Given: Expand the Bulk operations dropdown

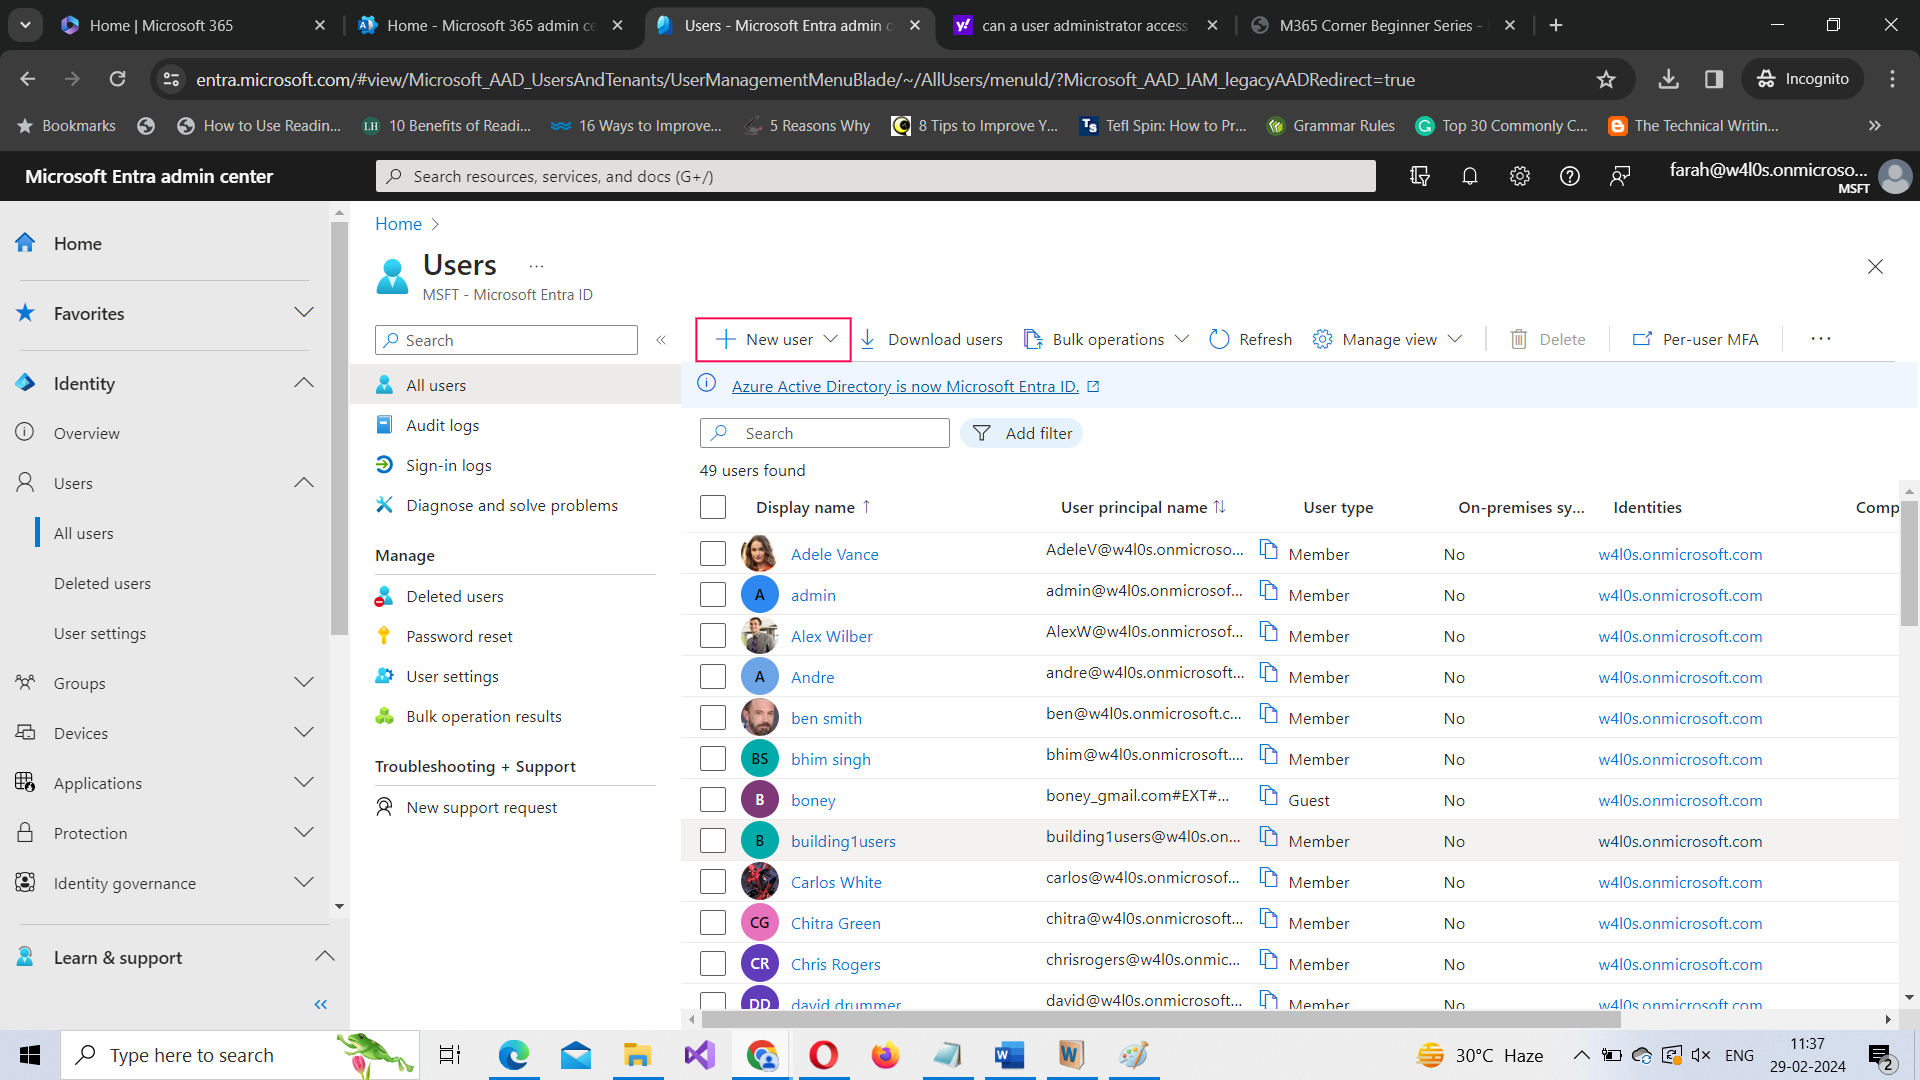Looking at the screenshot, I should pos(1106,339).
